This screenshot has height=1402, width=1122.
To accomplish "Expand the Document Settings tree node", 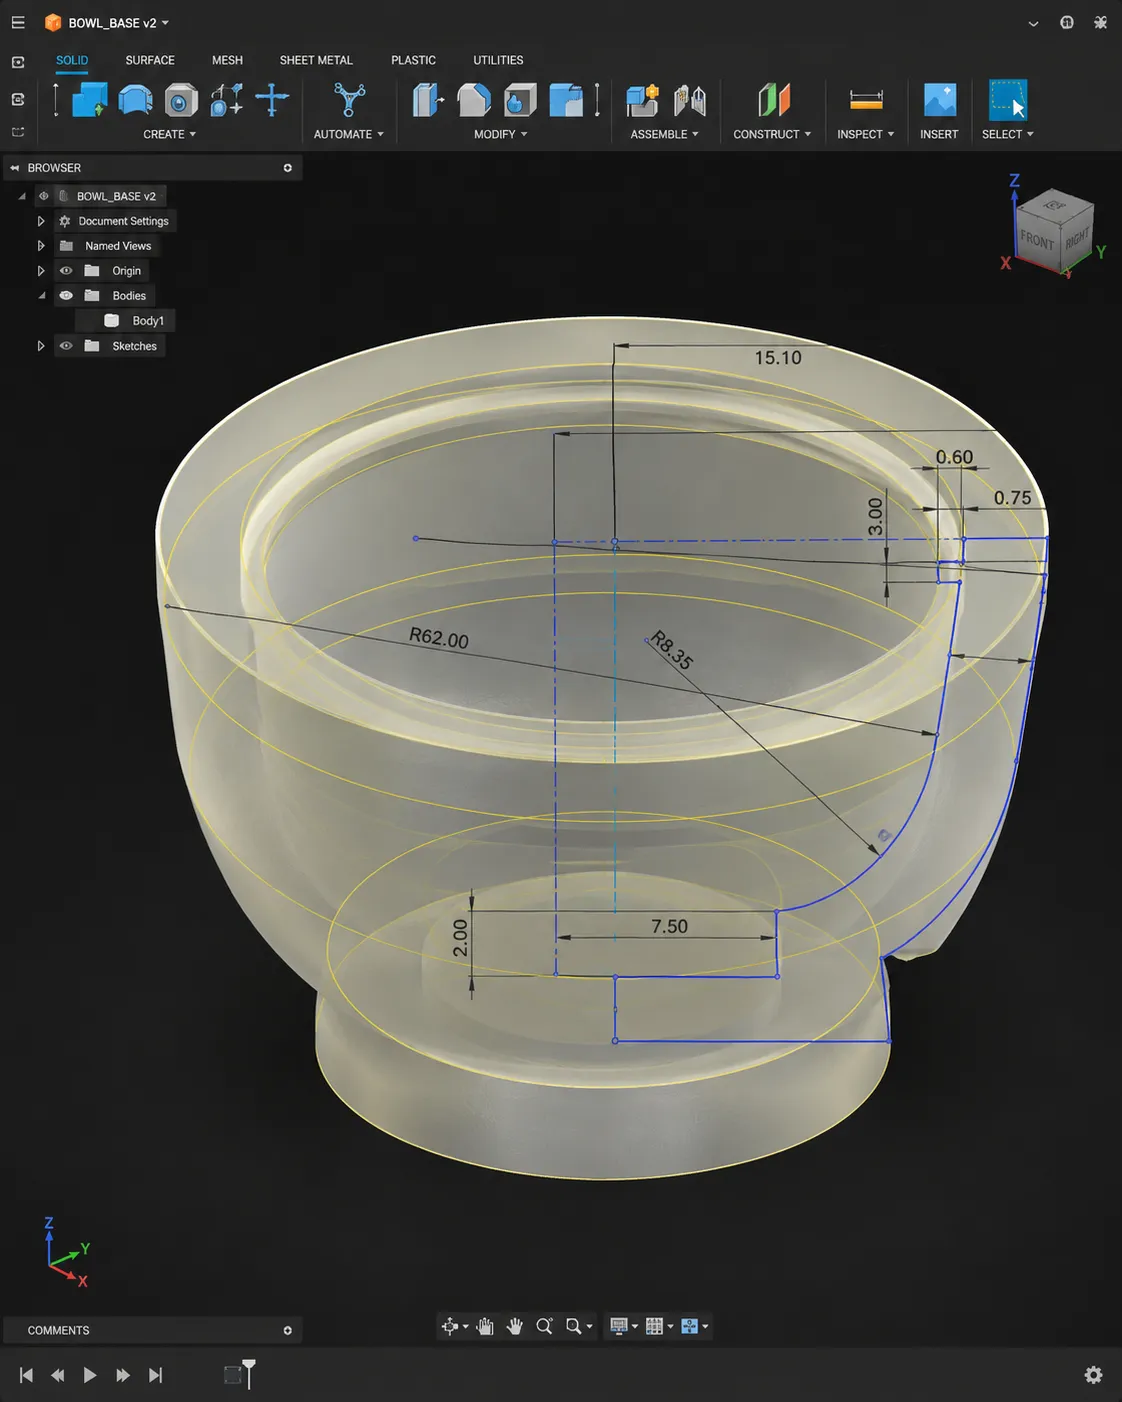I will point(41,221).
